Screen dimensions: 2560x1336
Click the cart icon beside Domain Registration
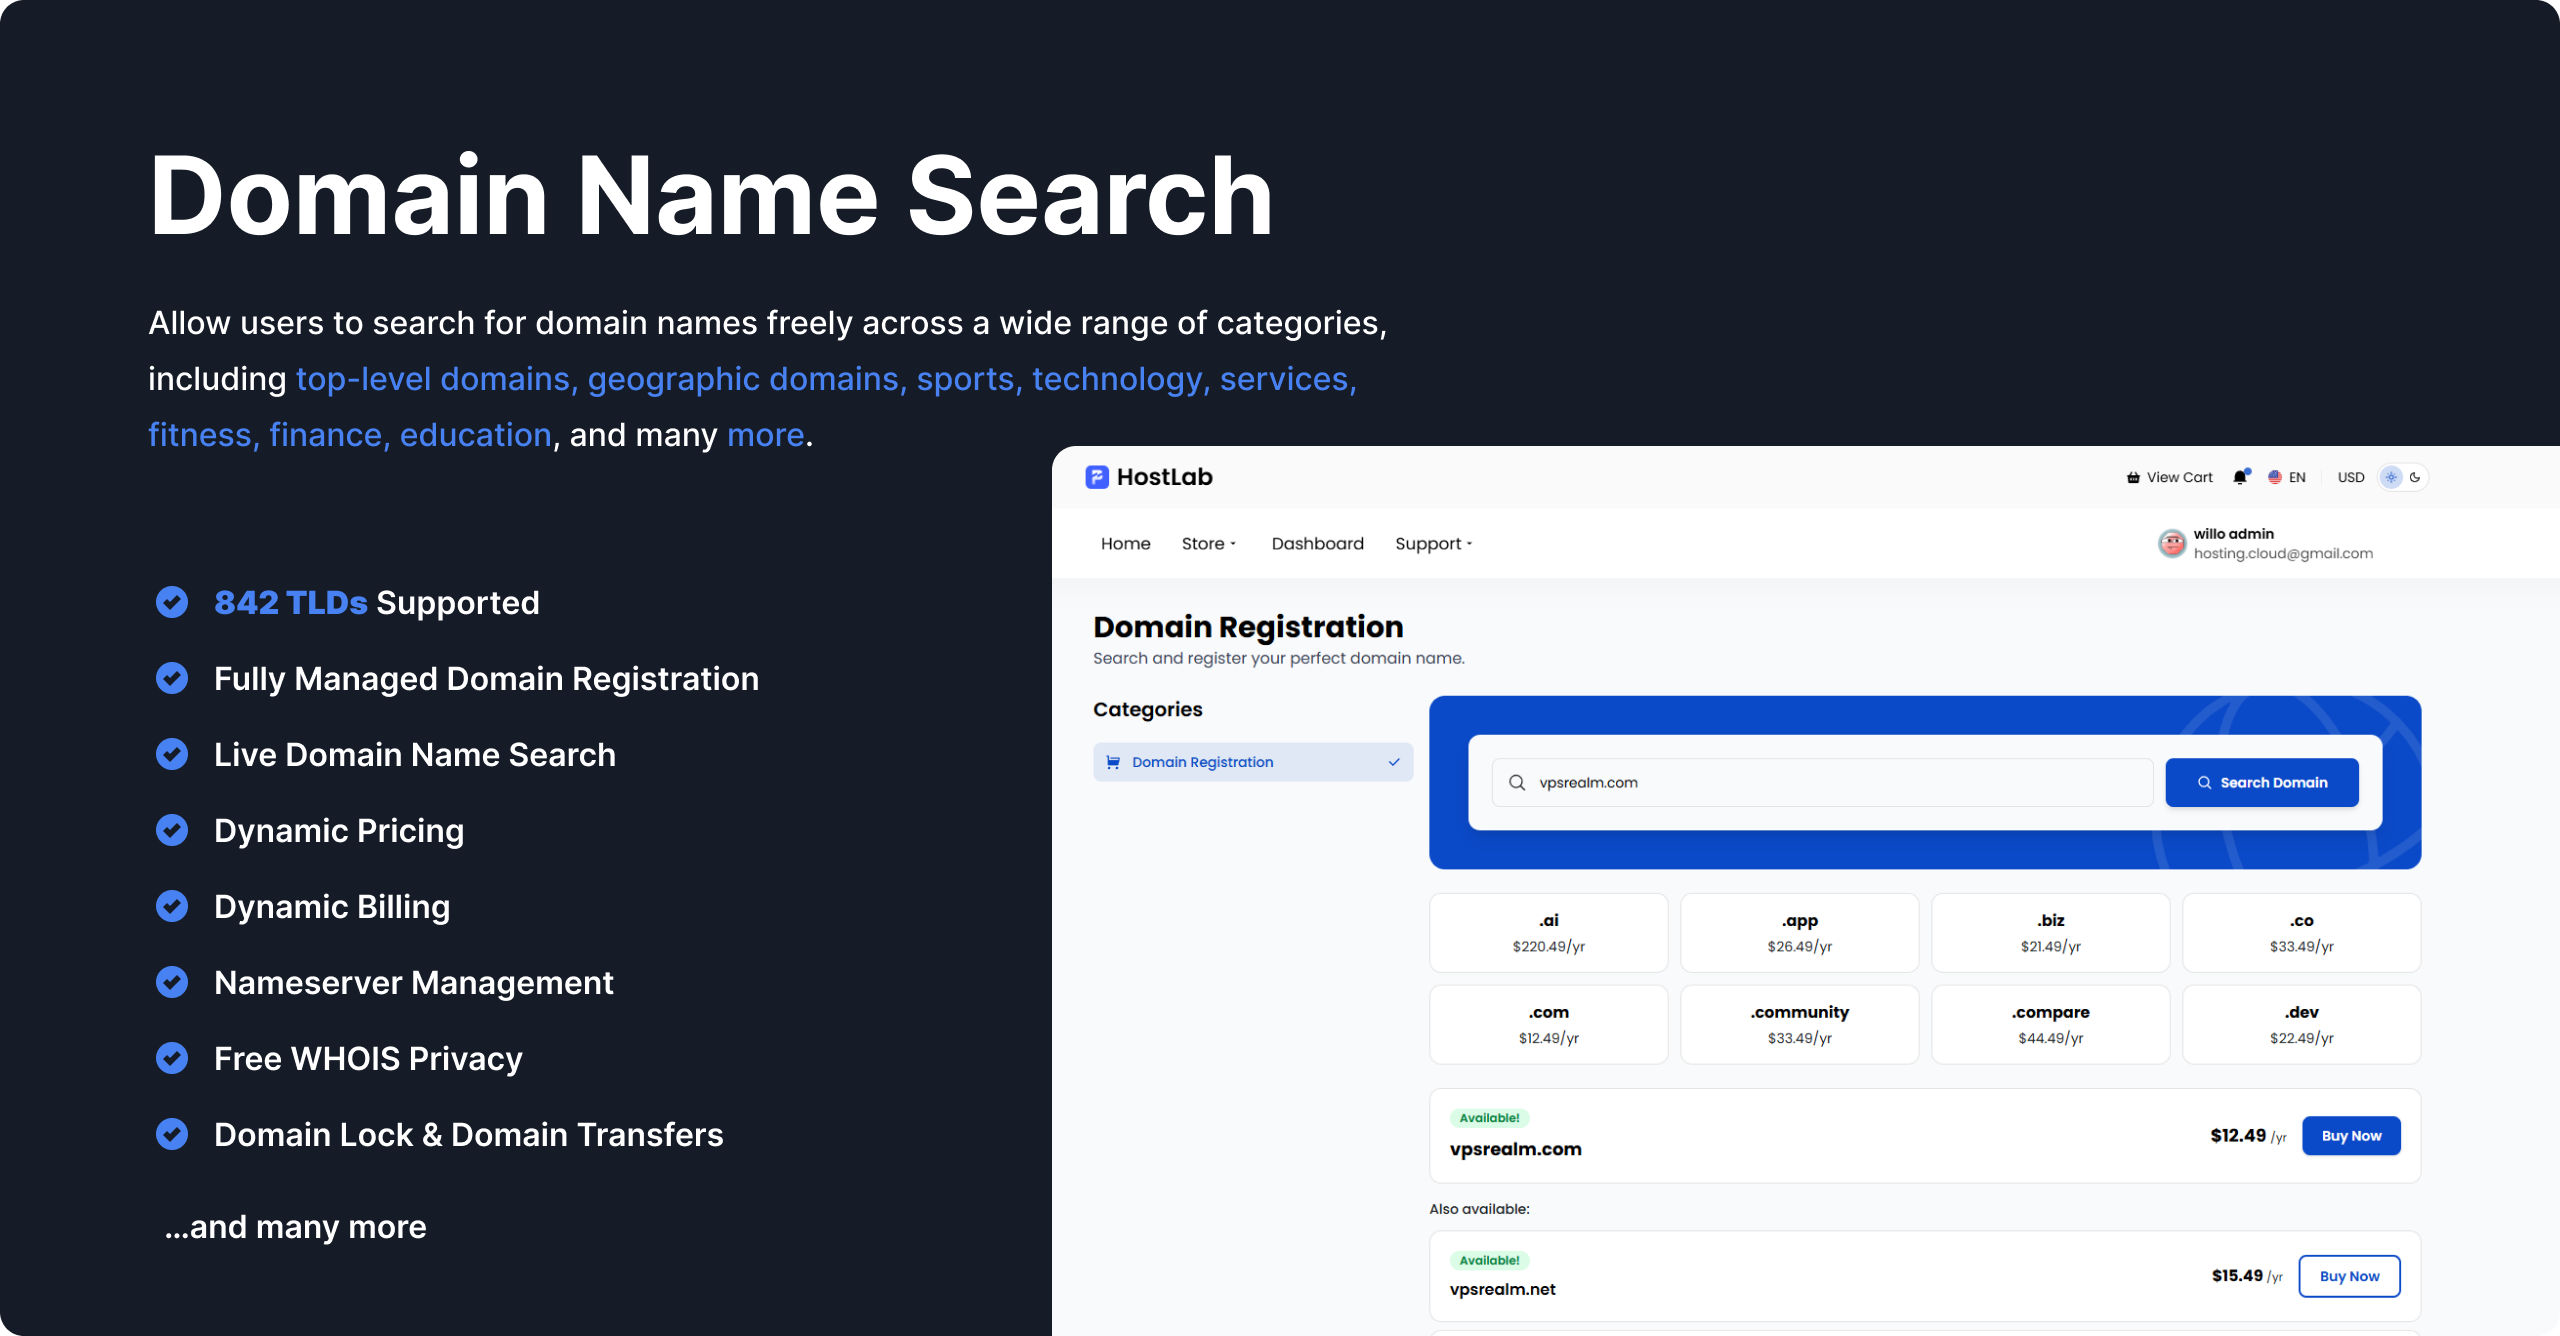(1113, 762)
